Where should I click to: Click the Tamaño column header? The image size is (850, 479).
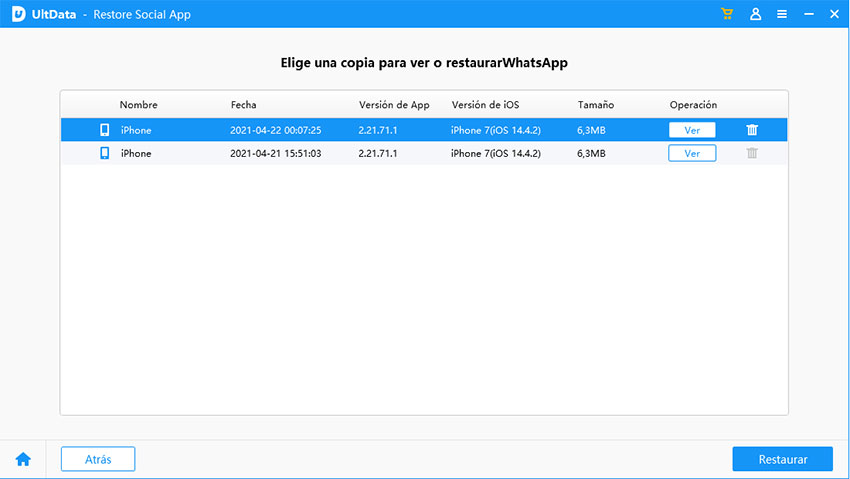(x=596, y=105)
